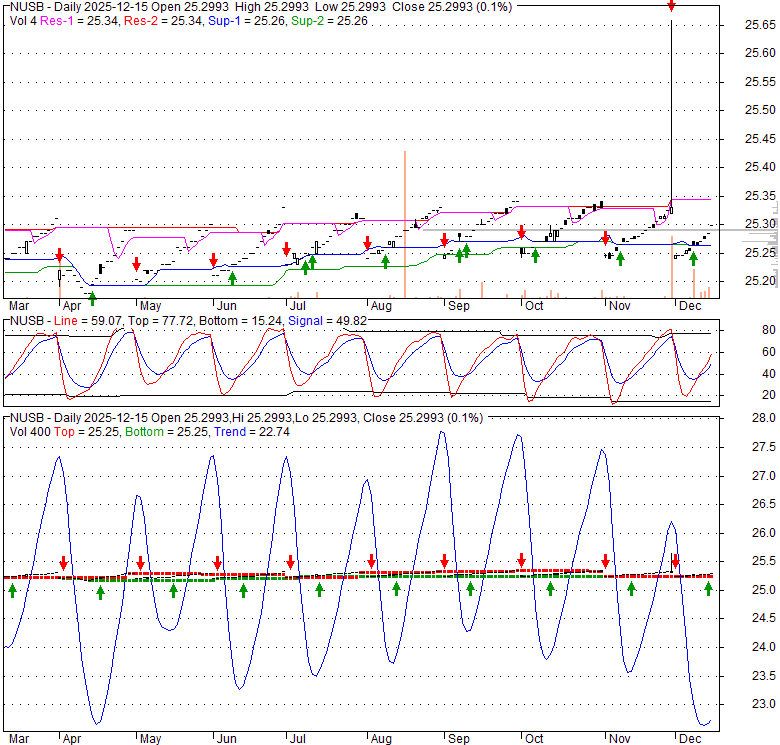Click the green arrow below the April low
This screenshot has width=780, height=745.
pyautogui.click(x=93, y=296)
